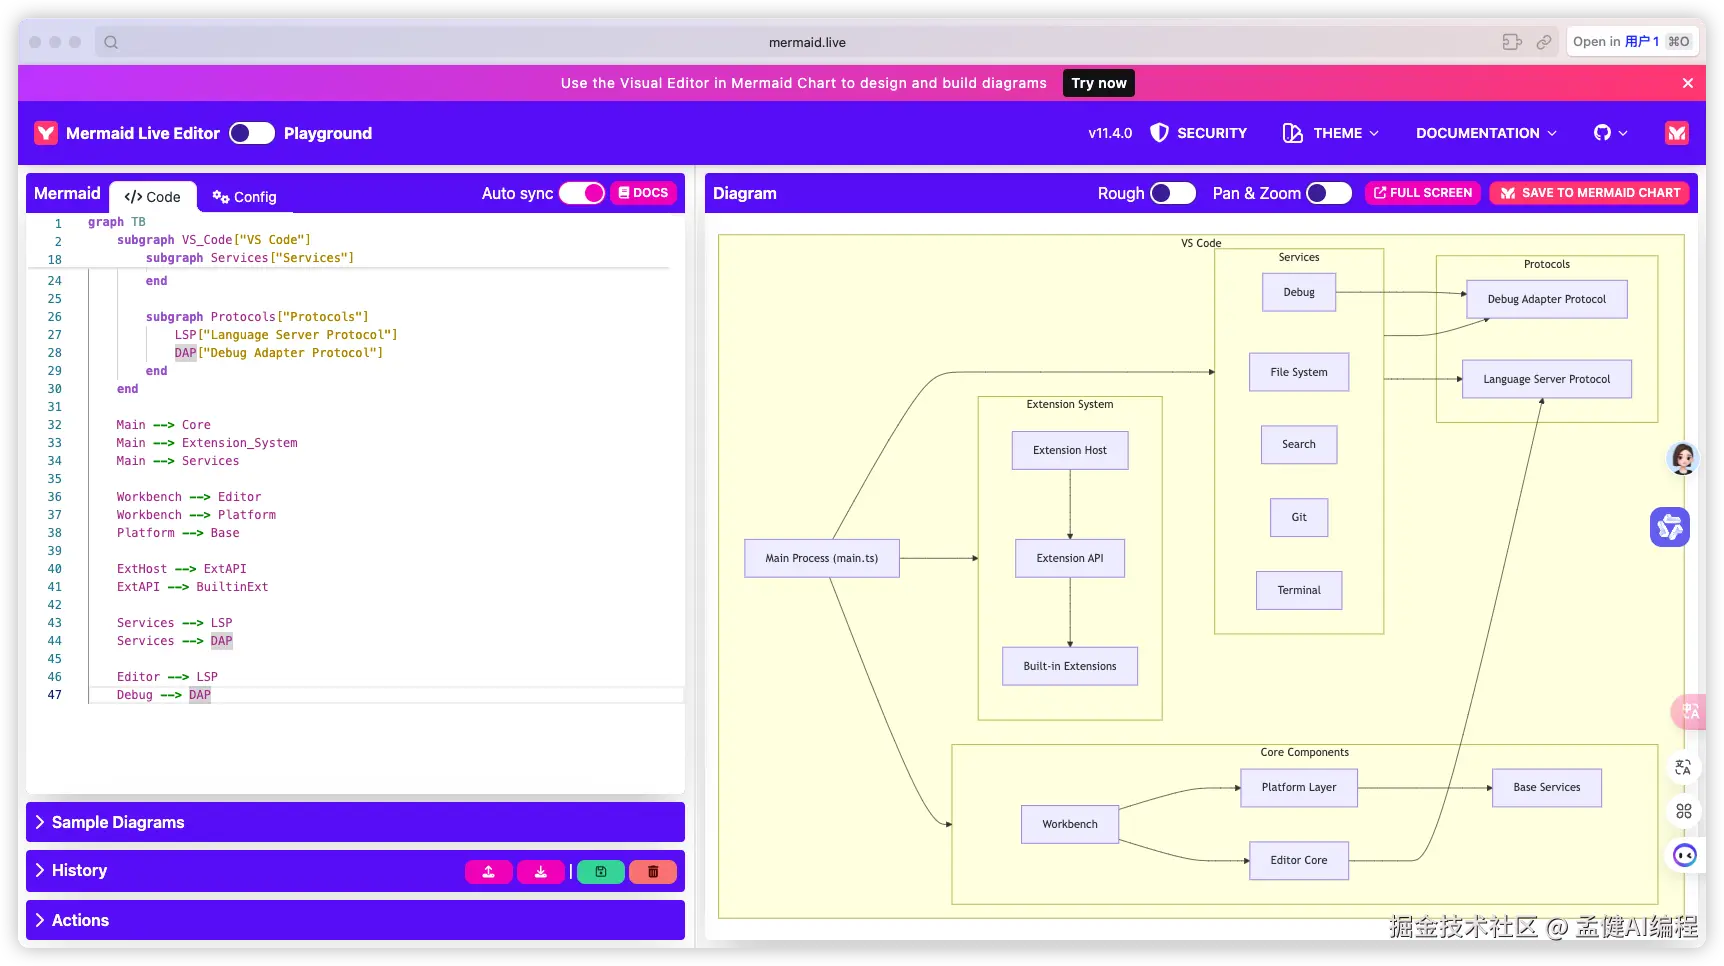The image size is (1724, 966).
Task: Click code line 'Debug --> DAP'
Action: [164, 695]
